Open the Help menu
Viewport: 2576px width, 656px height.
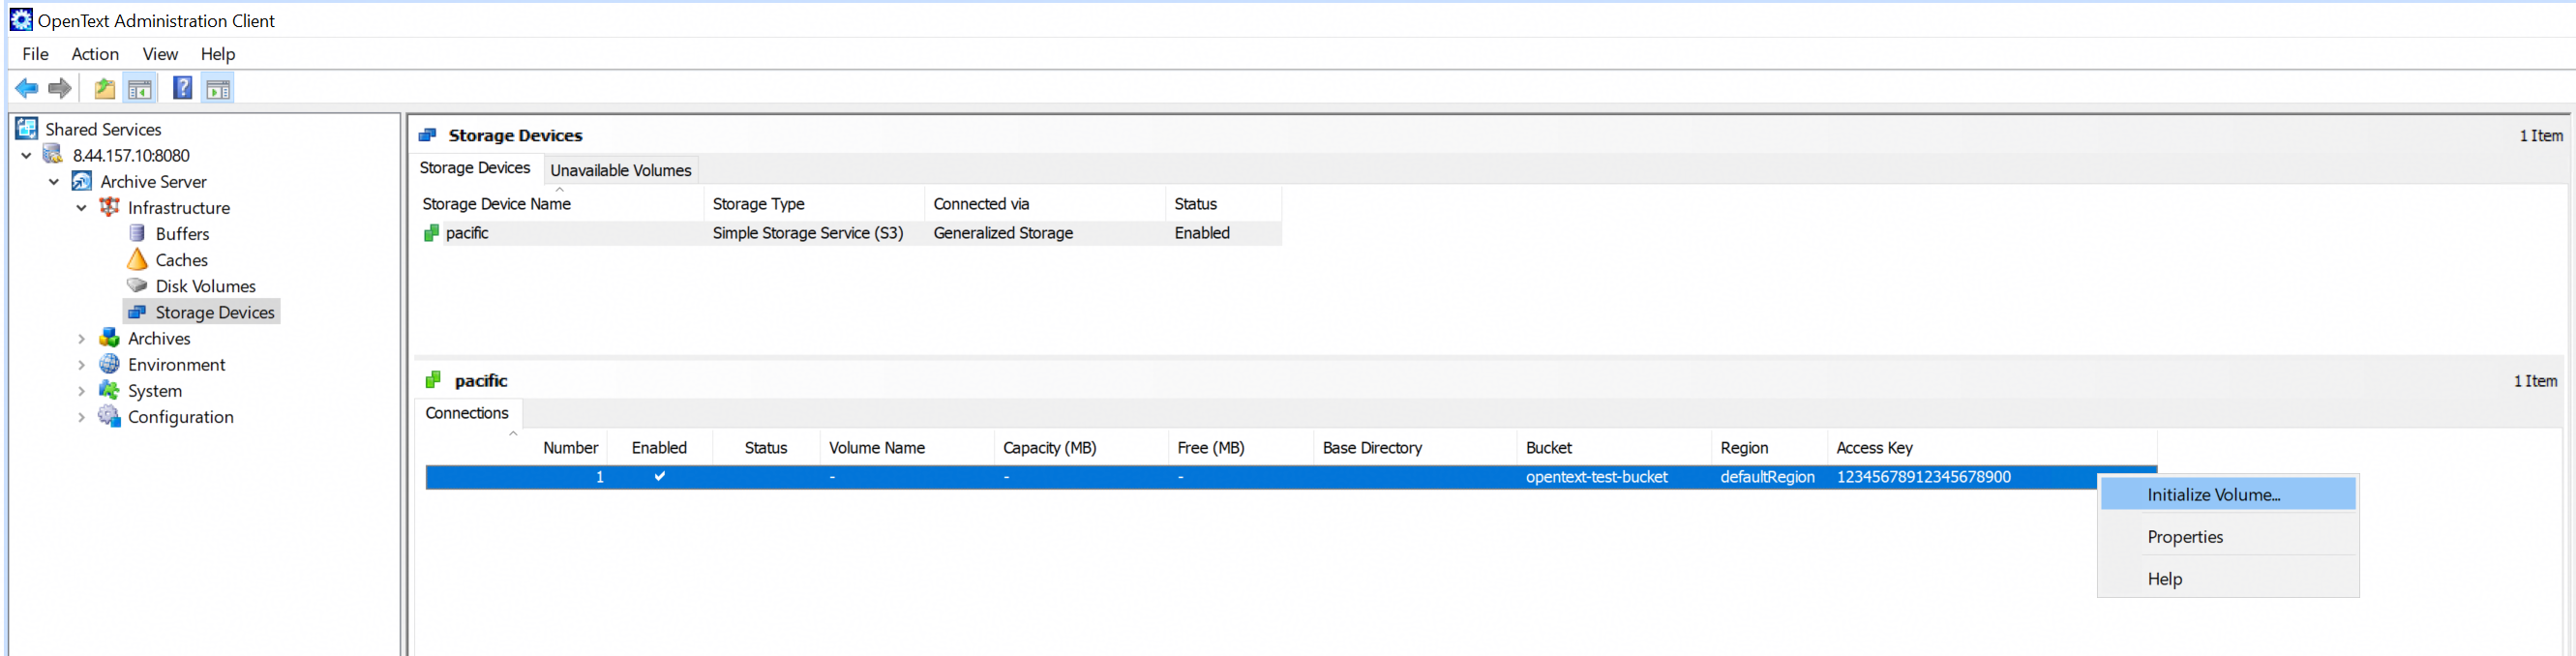tap(218, 54)
